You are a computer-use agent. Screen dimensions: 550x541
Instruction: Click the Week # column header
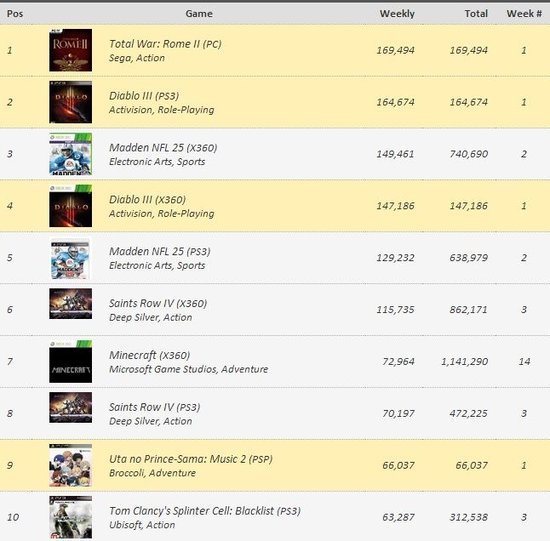pos(524,14)
